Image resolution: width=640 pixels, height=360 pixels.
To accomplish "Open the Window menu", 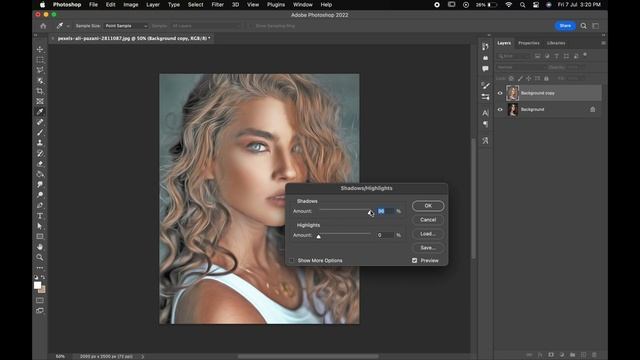I will click(x=302, y=4).
